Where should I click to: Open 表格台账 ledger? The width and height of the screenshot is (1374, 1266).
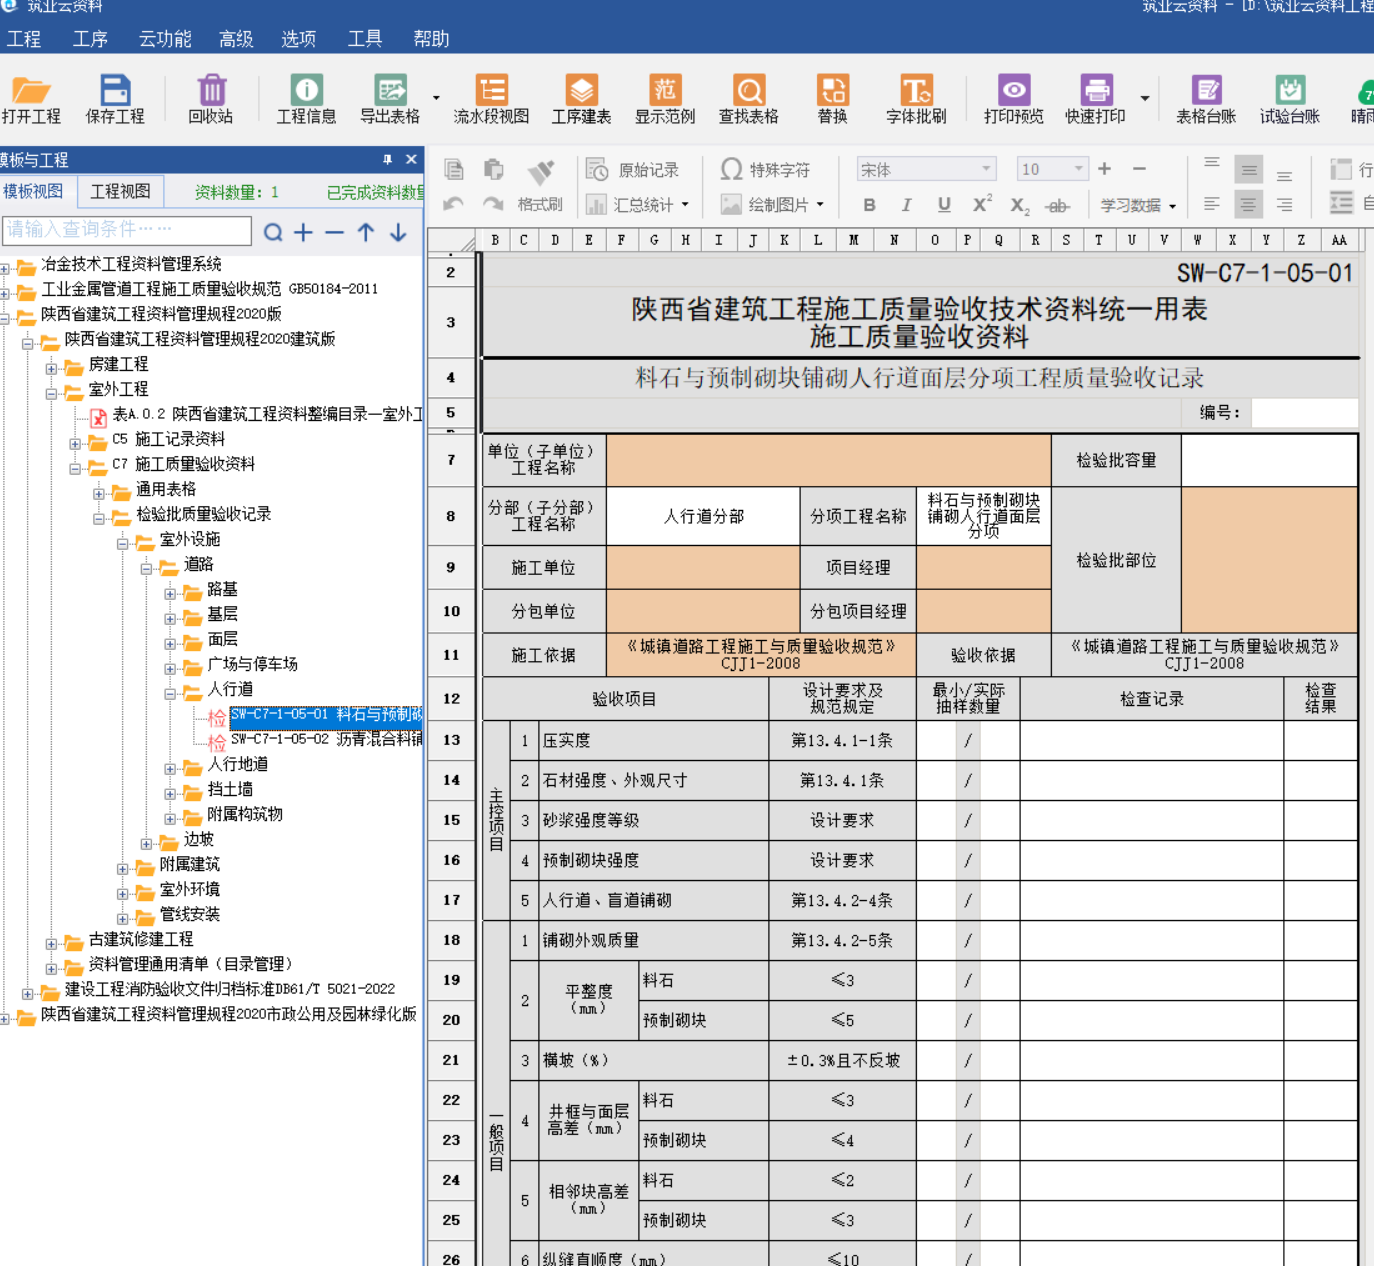click(x=1206, y=99)
